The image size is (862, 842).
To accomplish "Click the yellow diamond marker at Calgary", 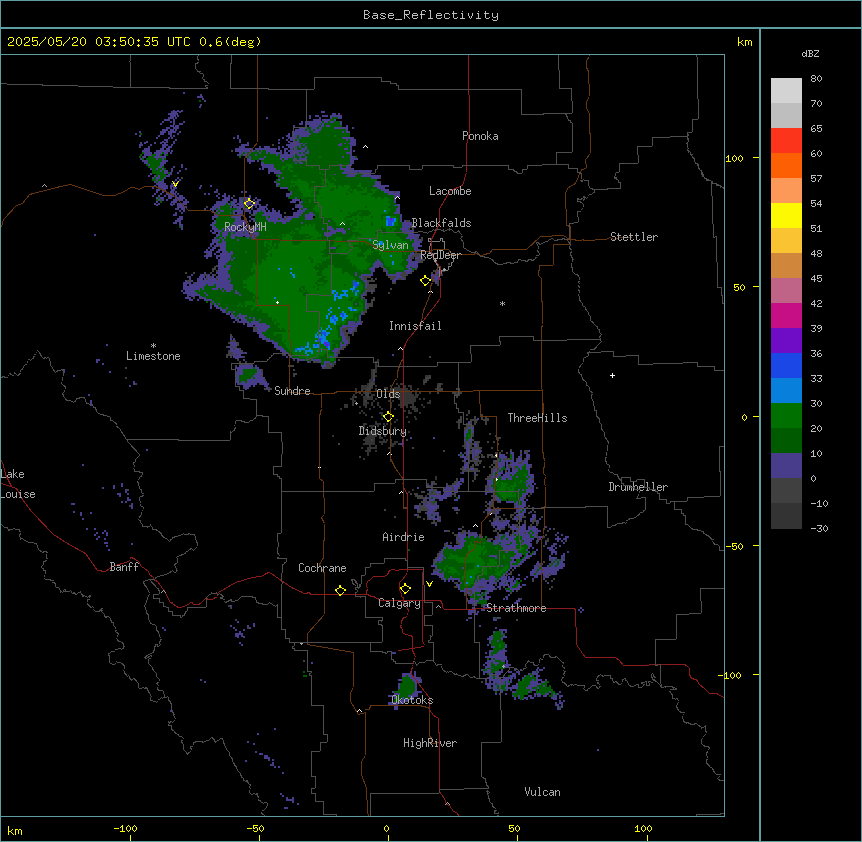I will tap(405, 589).
